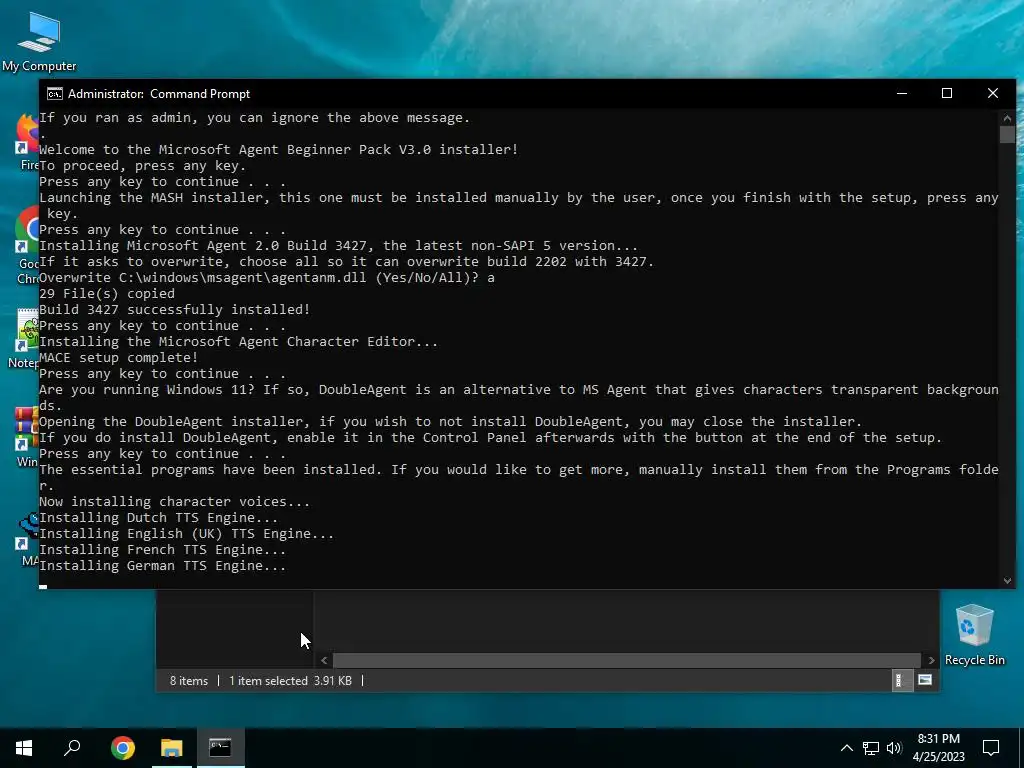The width and height of the screenshot is (1024, 768).
Task: Click 'Installing German TTS Engine...' line
Action: [162, 566]
